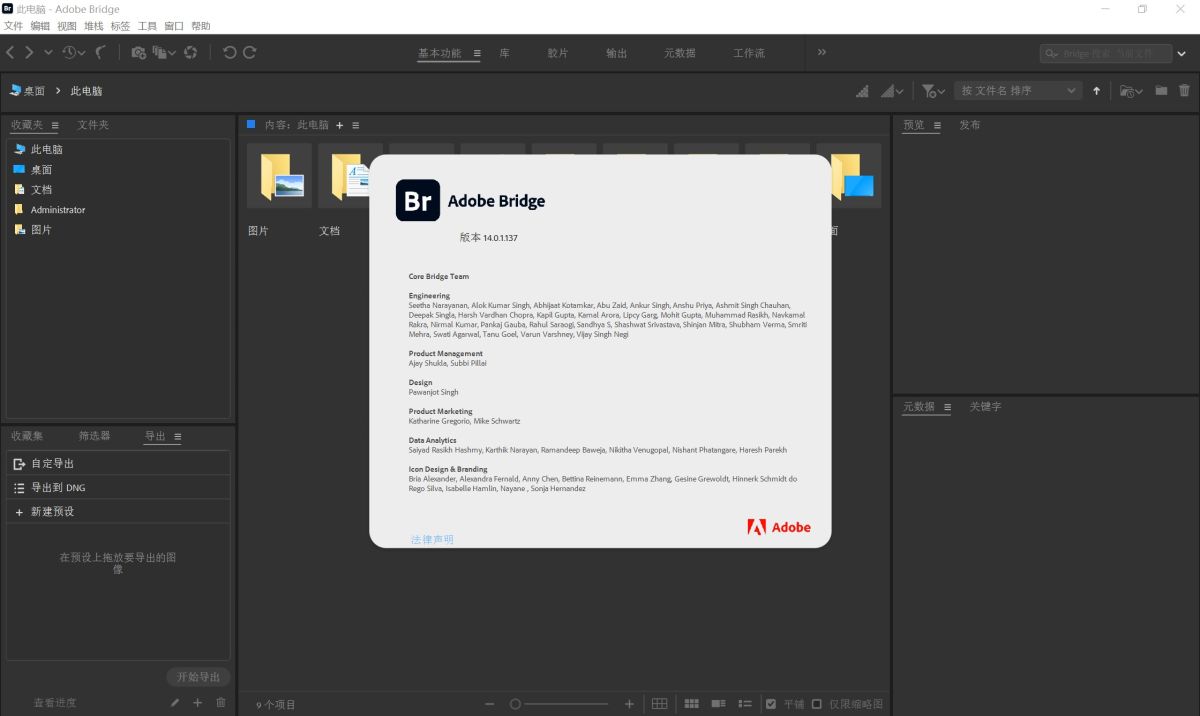This screenshot has width=1200, height=716.
Task: Rotate 90° counterclockwise icon
Action: click(x=230, y=53)
